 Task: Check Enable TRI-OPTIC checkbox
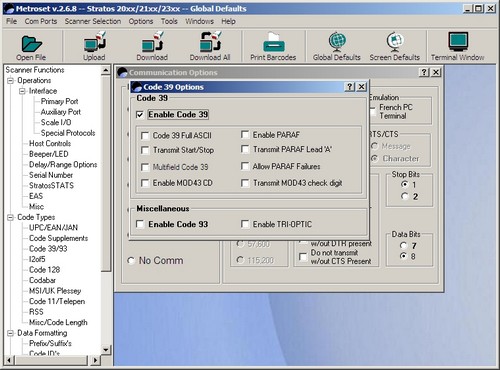(x=245, y=224)
